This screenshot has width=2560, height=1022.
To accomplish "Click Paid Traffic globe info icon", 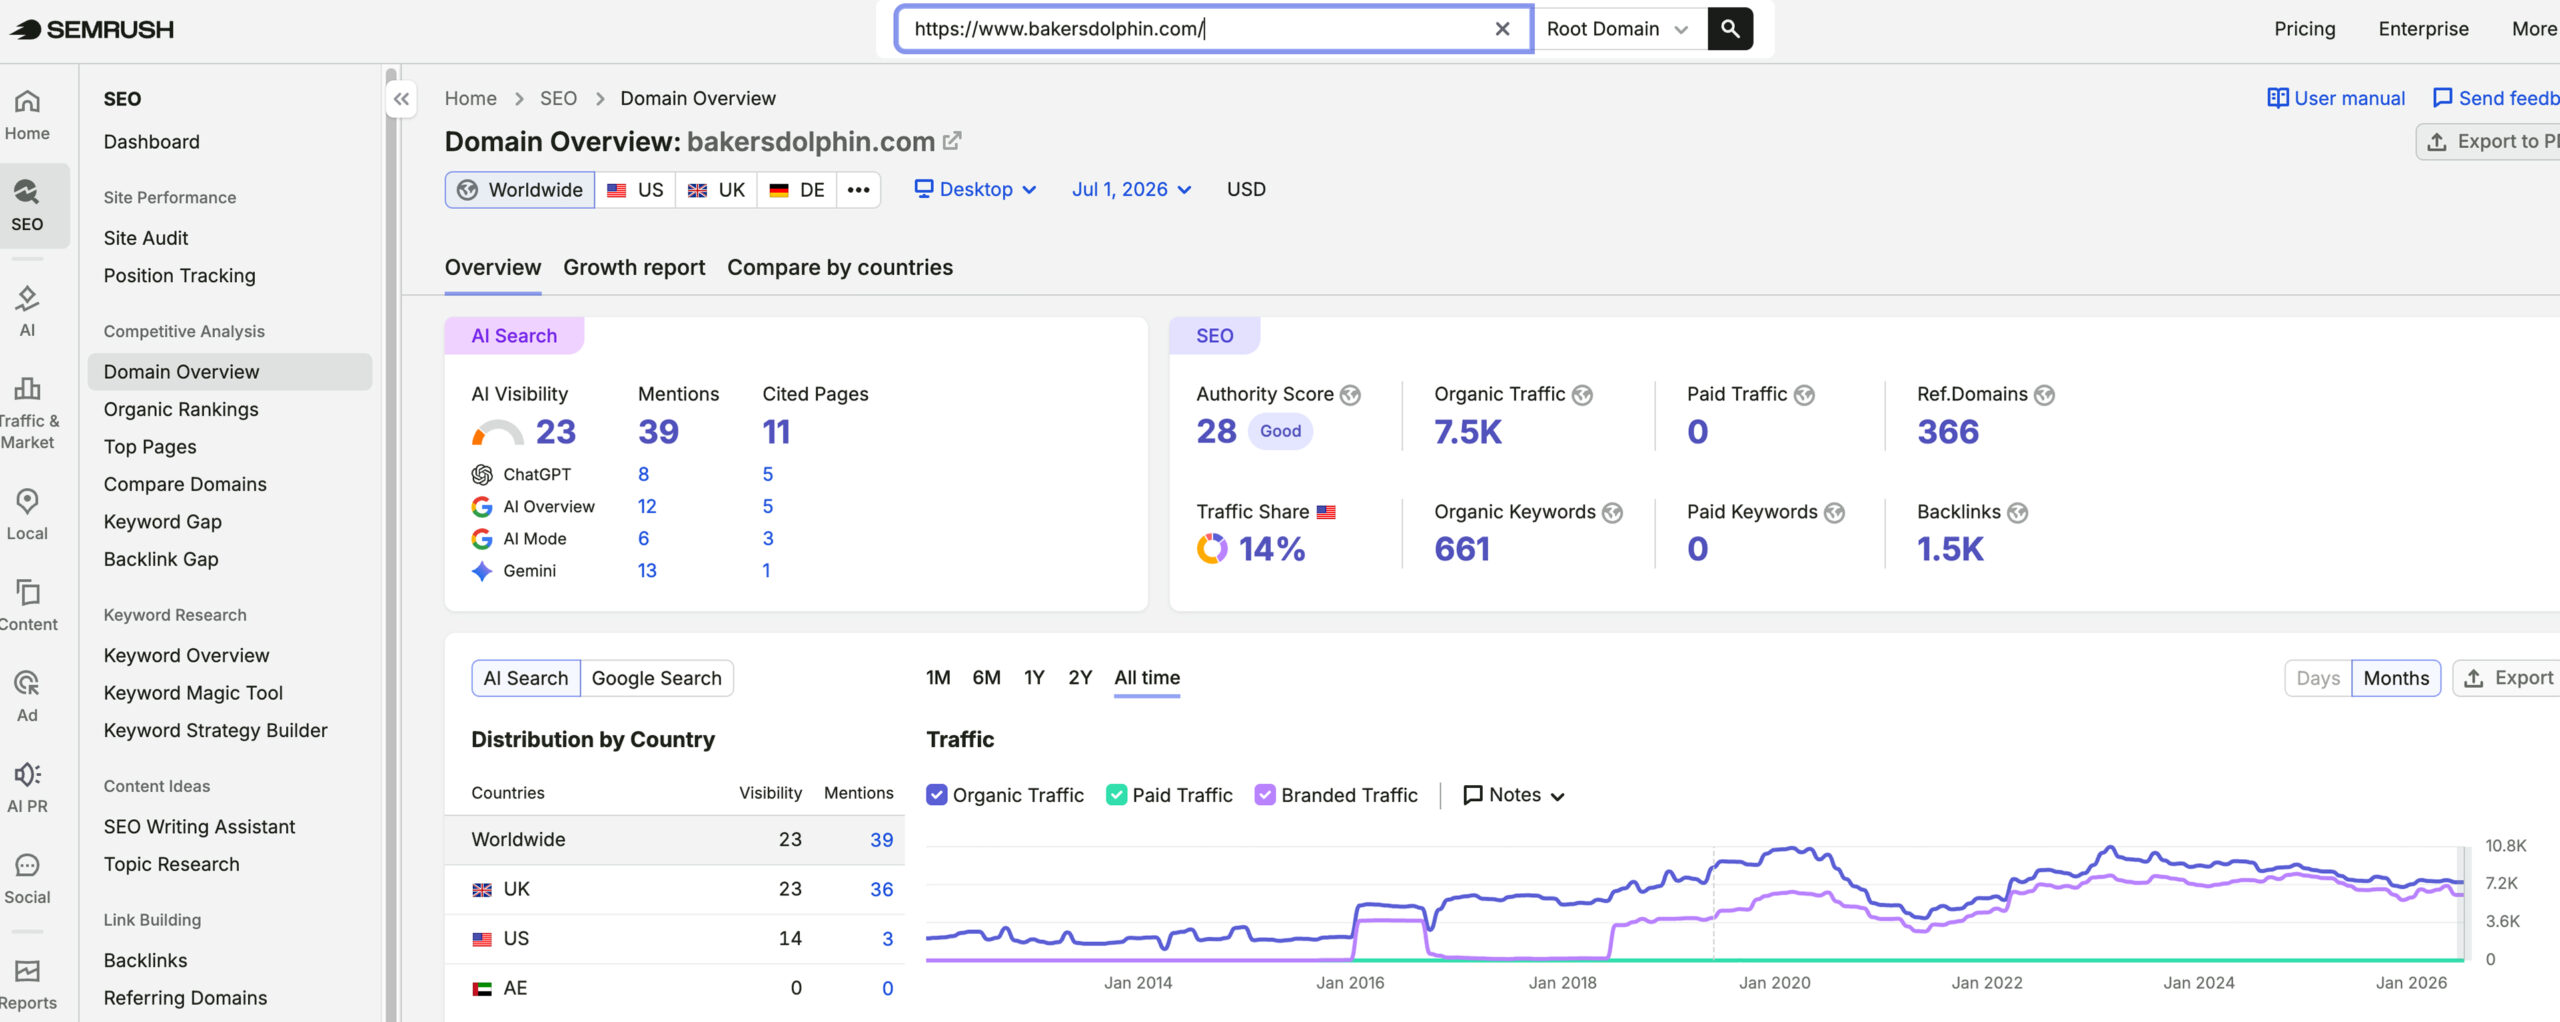I will pos(1804,395).
